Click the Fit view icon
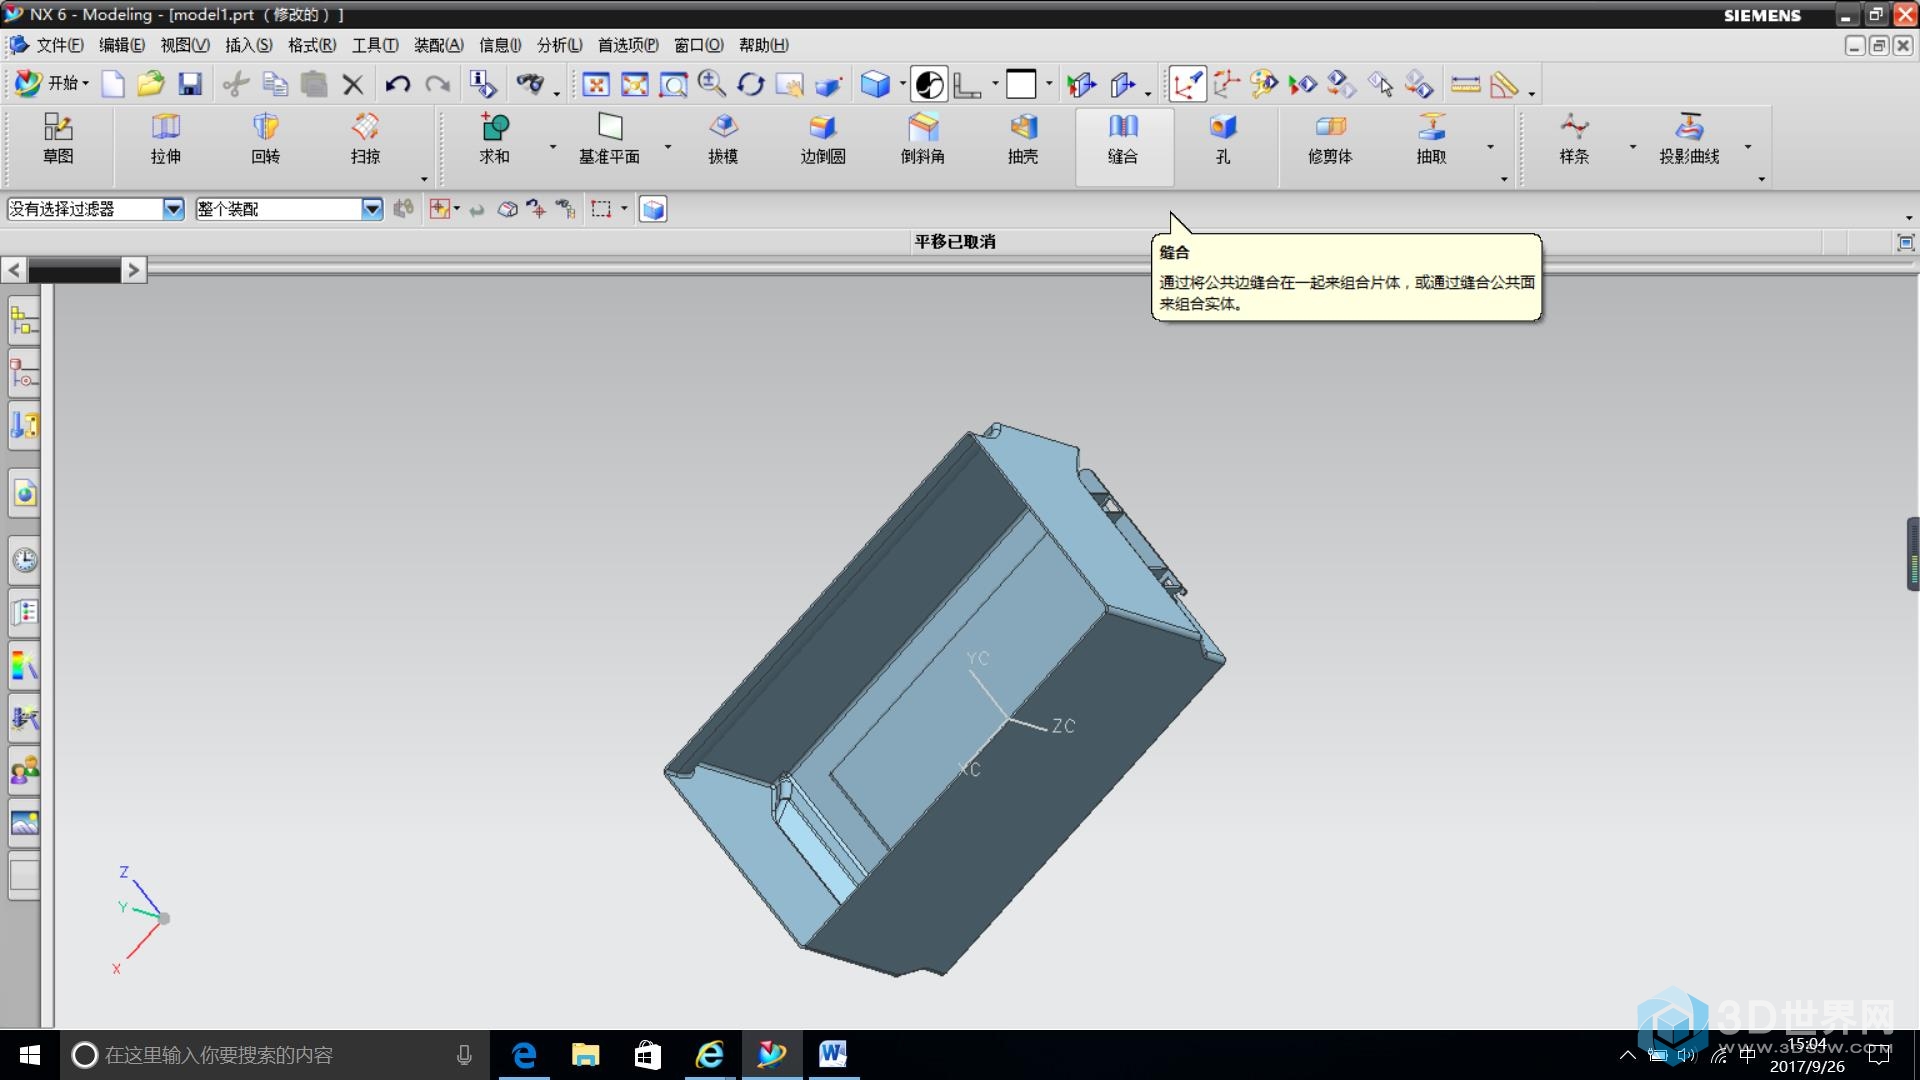1920x1080 pixels. coord(596,84)
